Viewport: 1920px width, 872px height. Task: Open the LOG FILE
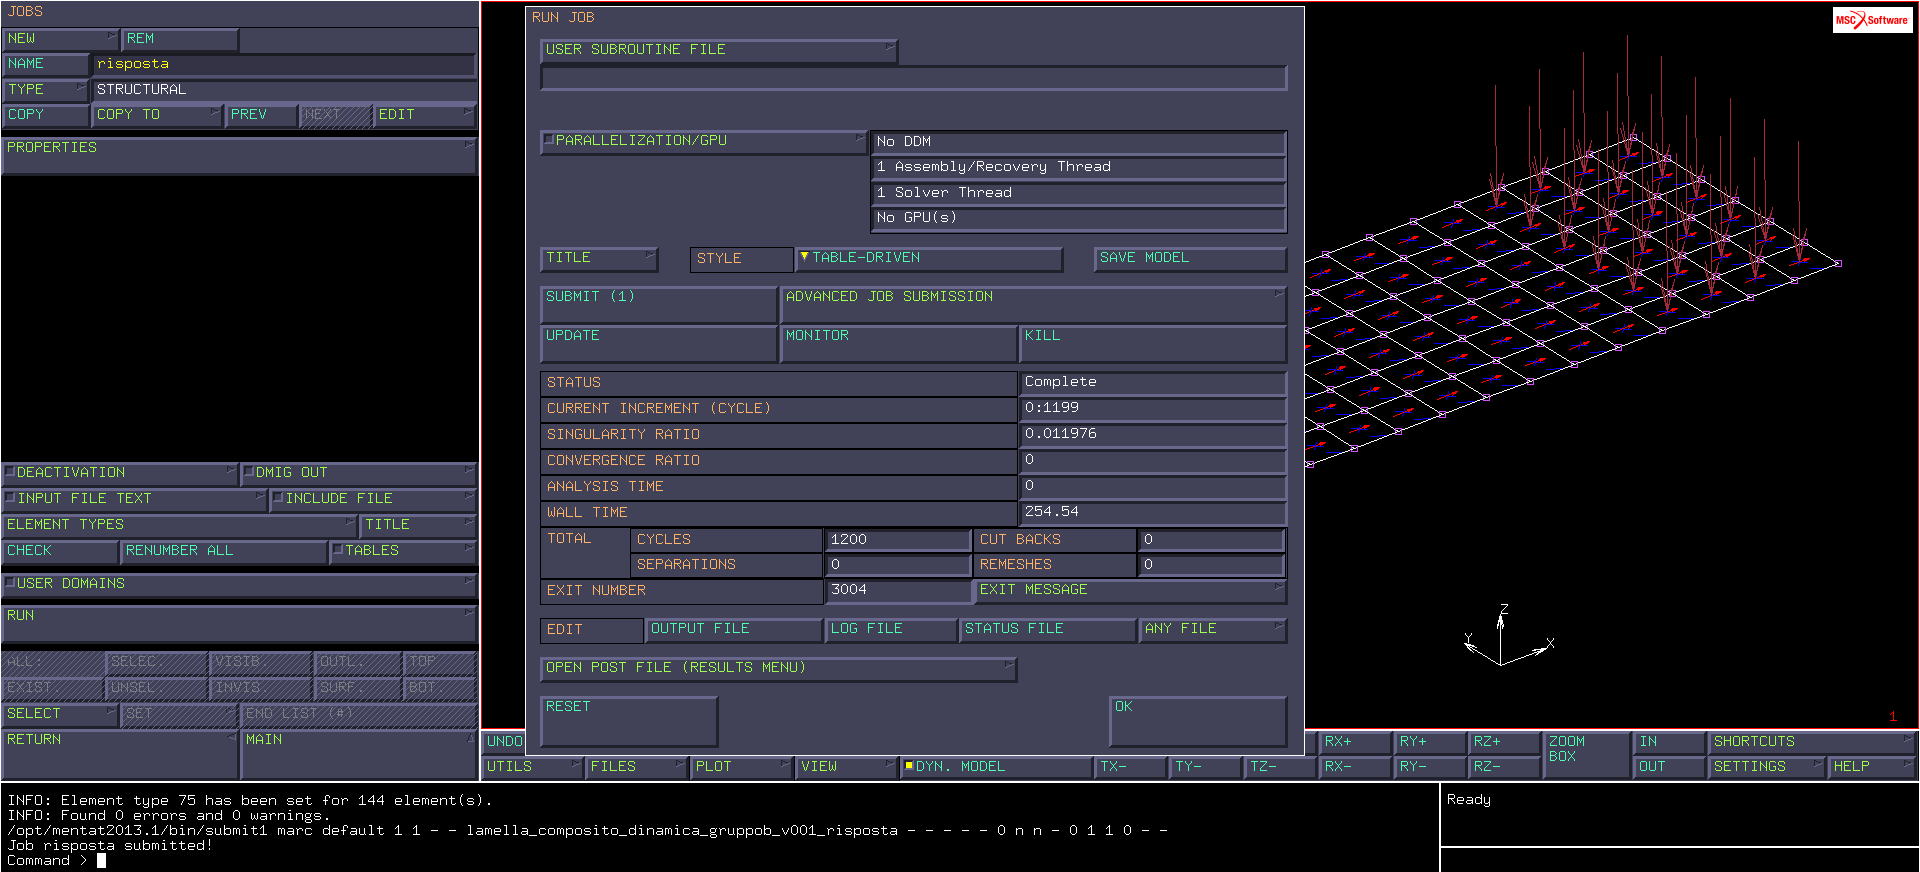click(x=891, y=629)
